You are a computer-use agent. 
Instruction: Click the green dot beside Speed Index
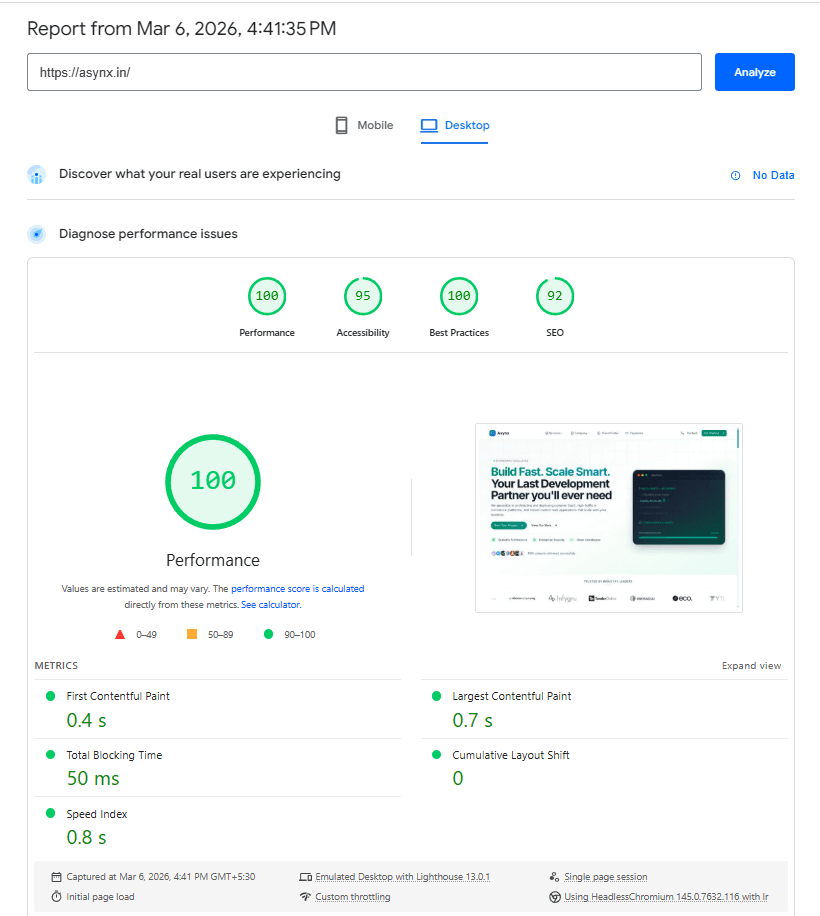point(50,813)
